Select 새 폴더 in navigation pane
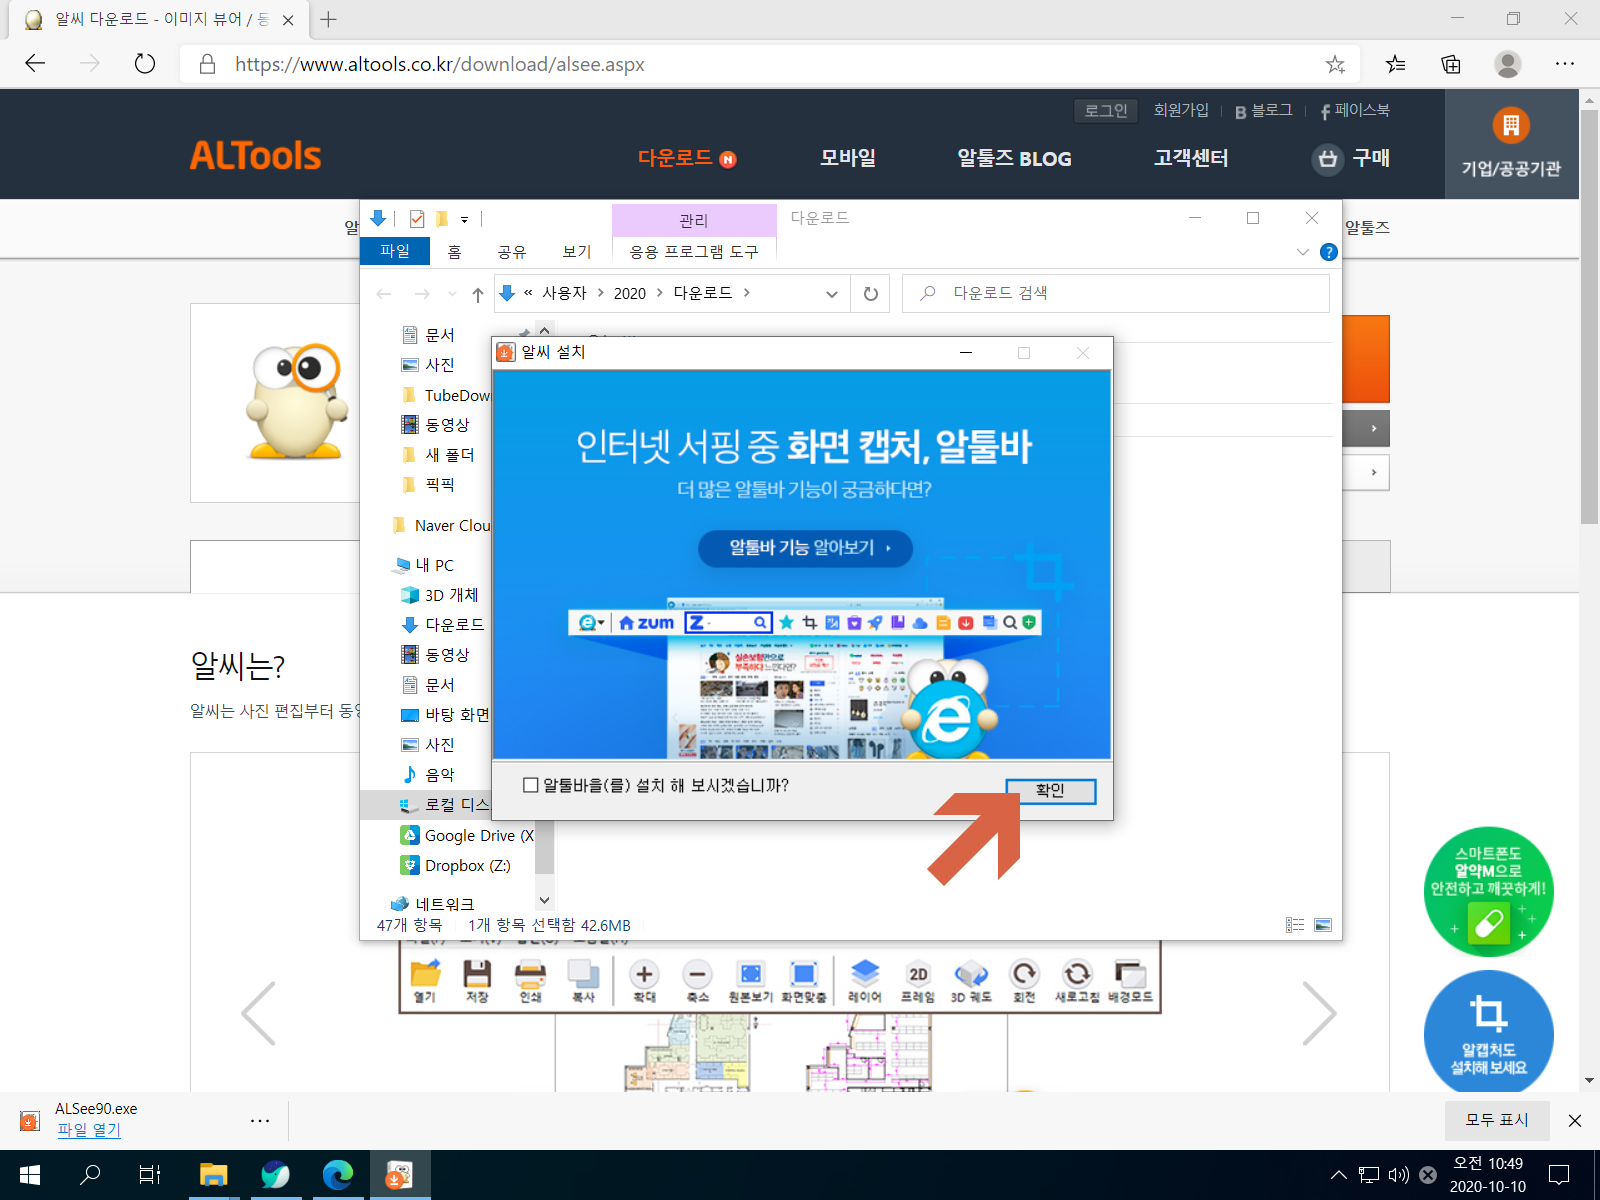1600x1200 pixels. (439, 455)
